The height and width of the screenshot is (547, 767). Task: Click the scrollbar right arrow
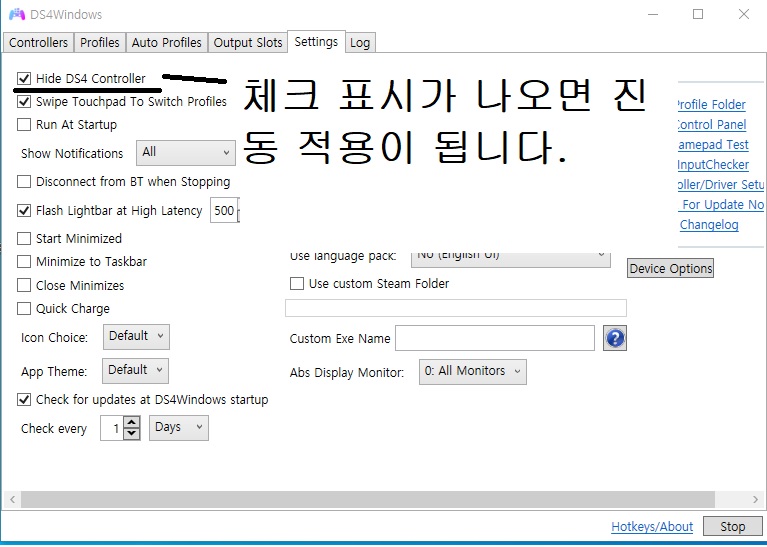[756, 500]
